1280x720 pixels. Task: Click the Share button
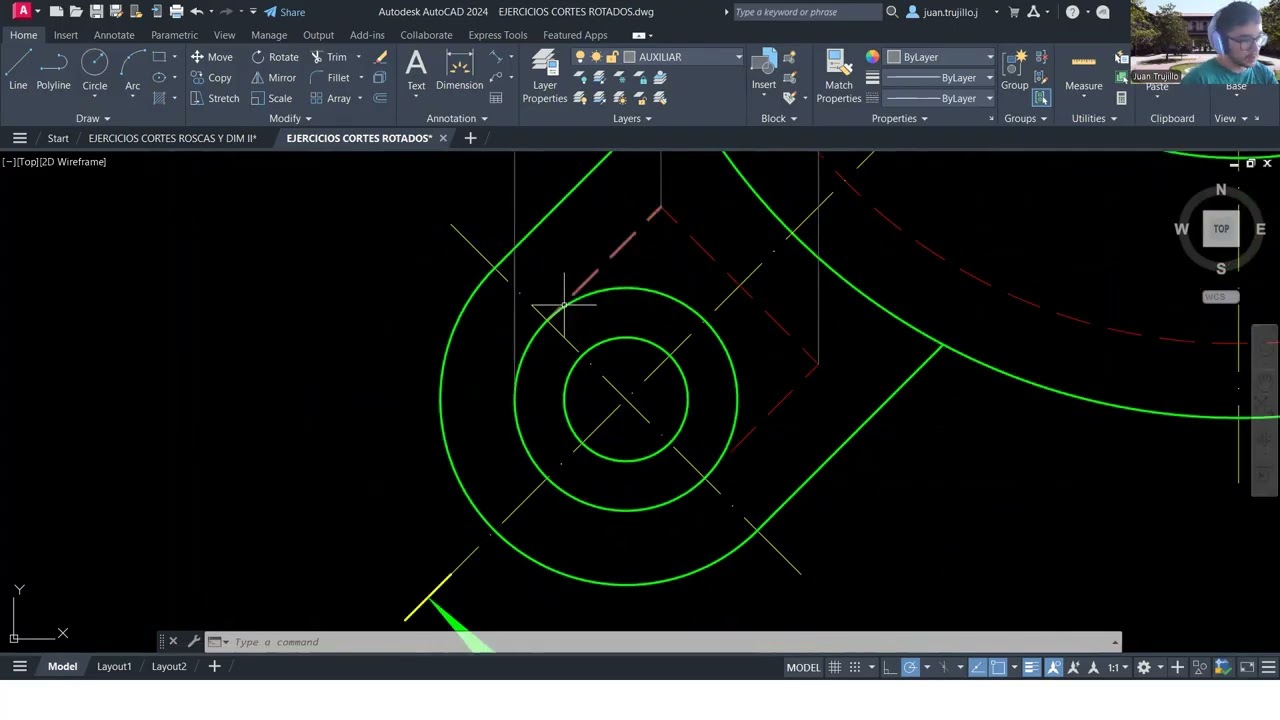pyautogui.click(x=285, y=12)
